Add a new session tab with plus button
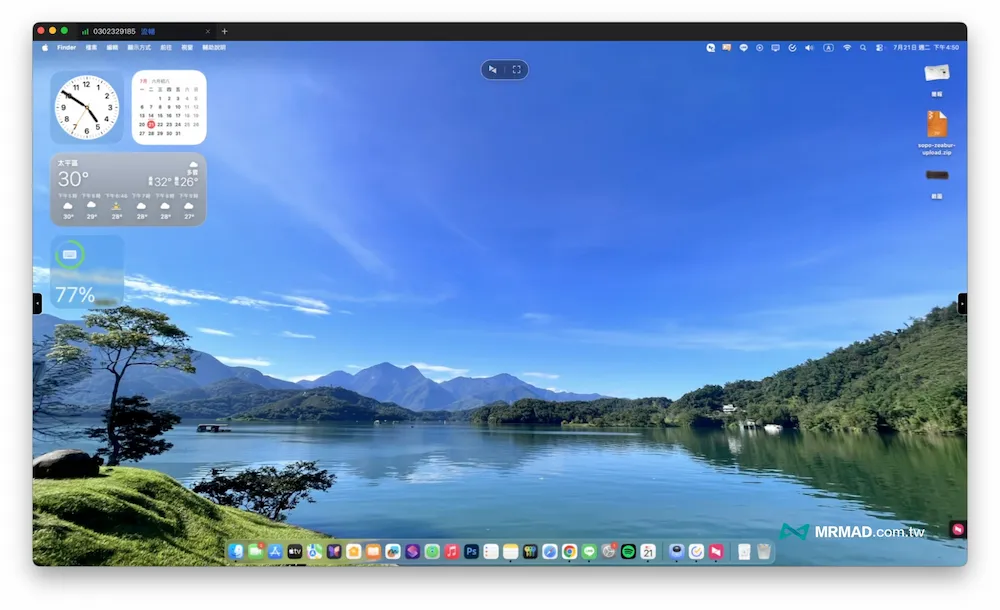Viewport: 1000px width, 610px height. point(224,31)
